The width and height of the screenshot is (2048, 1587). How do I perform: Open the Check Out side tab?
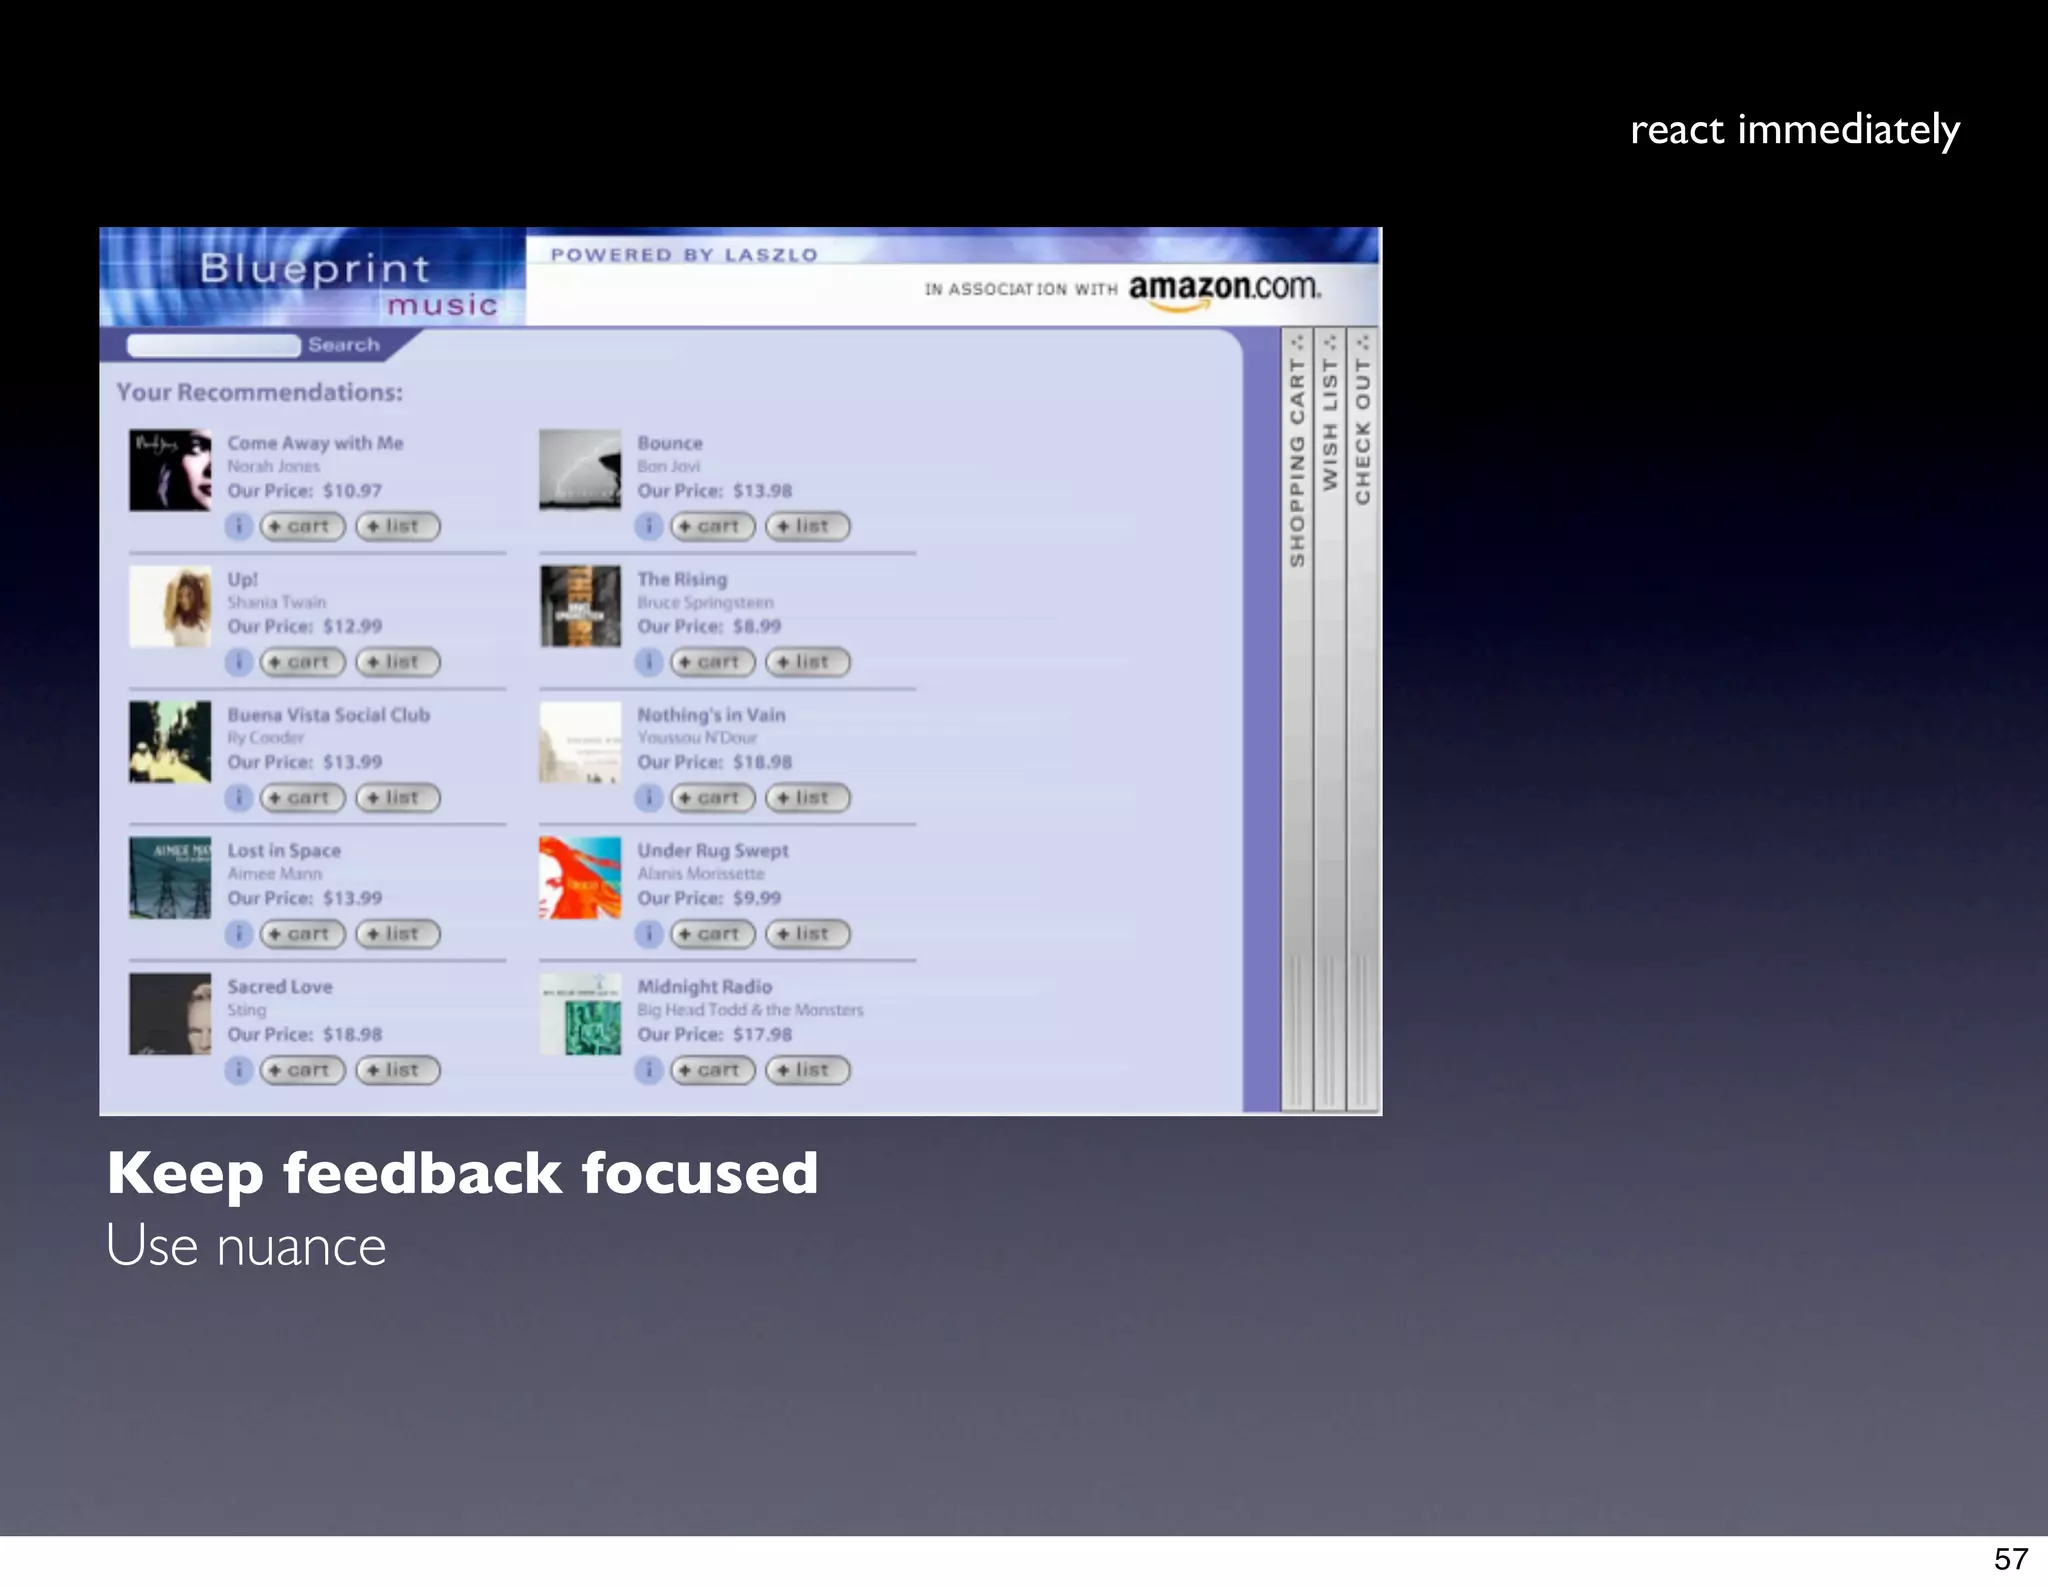(x=1362, y=718)
